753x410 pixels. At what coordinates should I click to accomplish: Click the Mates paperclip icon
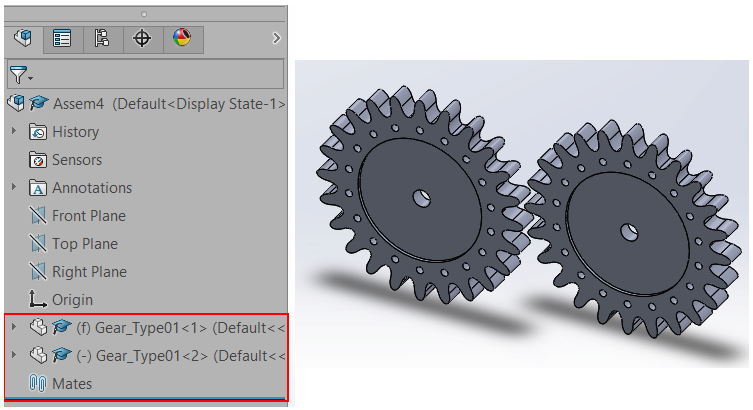(38, 383)
